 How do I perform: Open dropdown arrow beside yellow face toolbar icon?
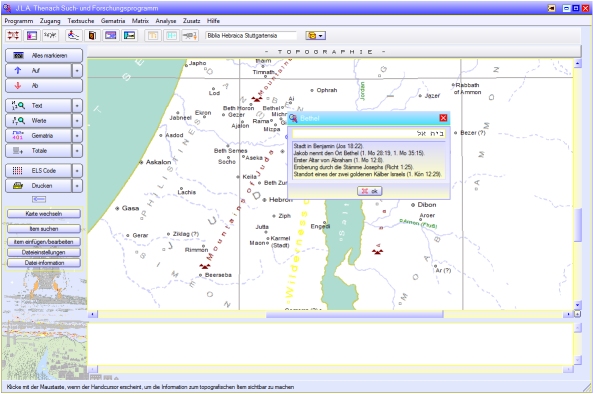coord(321,36)
